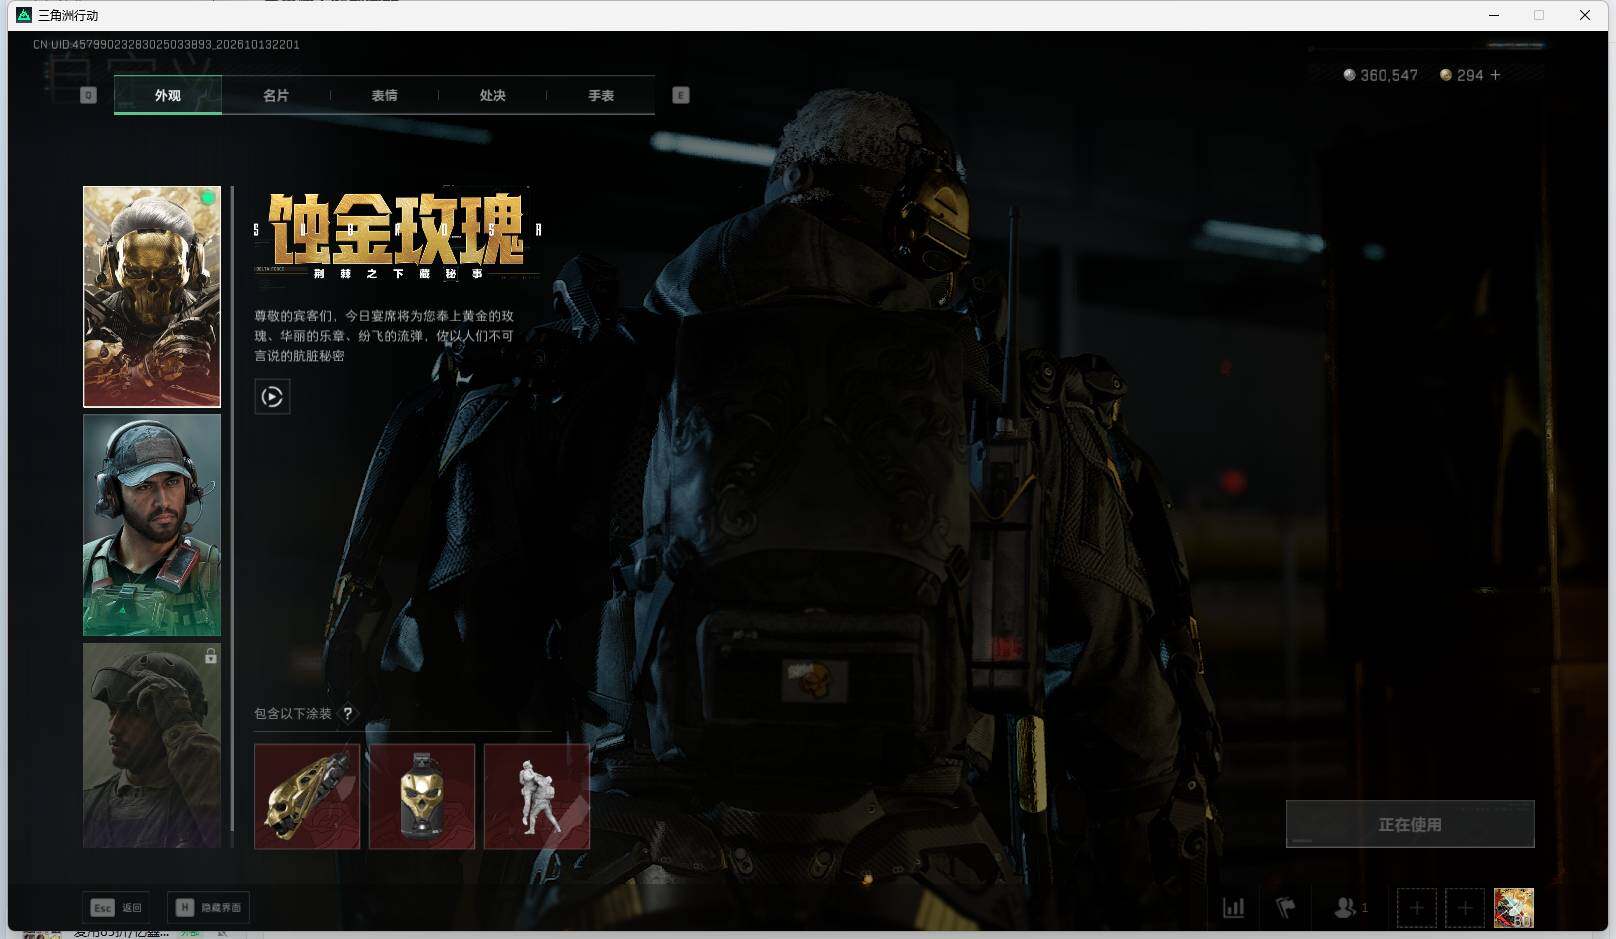This screenshot has width=1616, height=939.
Task: Click the 三角洲行动 app icon in title bar
Action: point(24,15)
